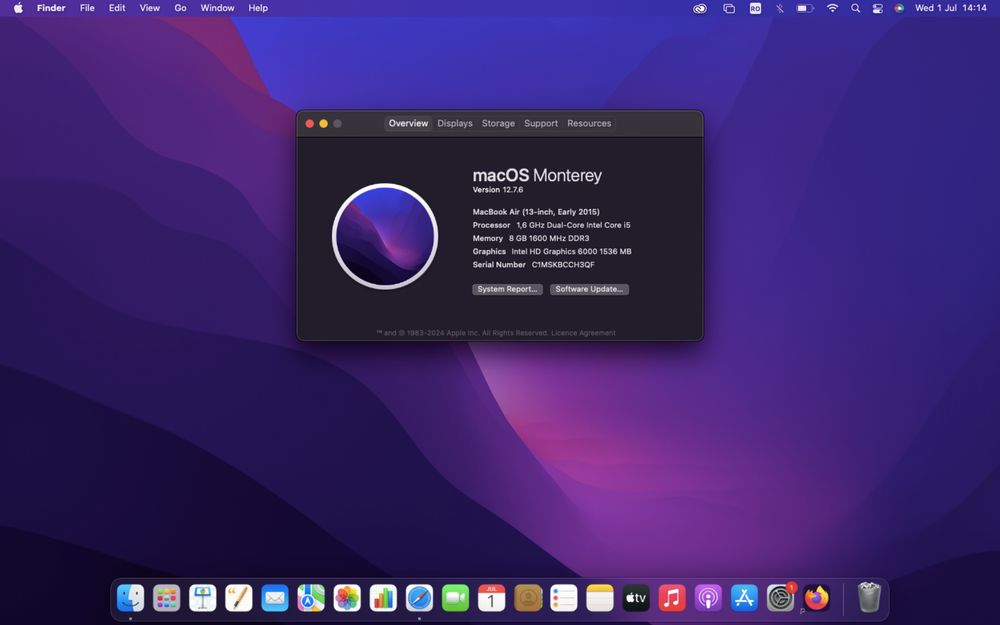Start FaceTime from the Dock
1000x625 pixels.
point(455,598)
